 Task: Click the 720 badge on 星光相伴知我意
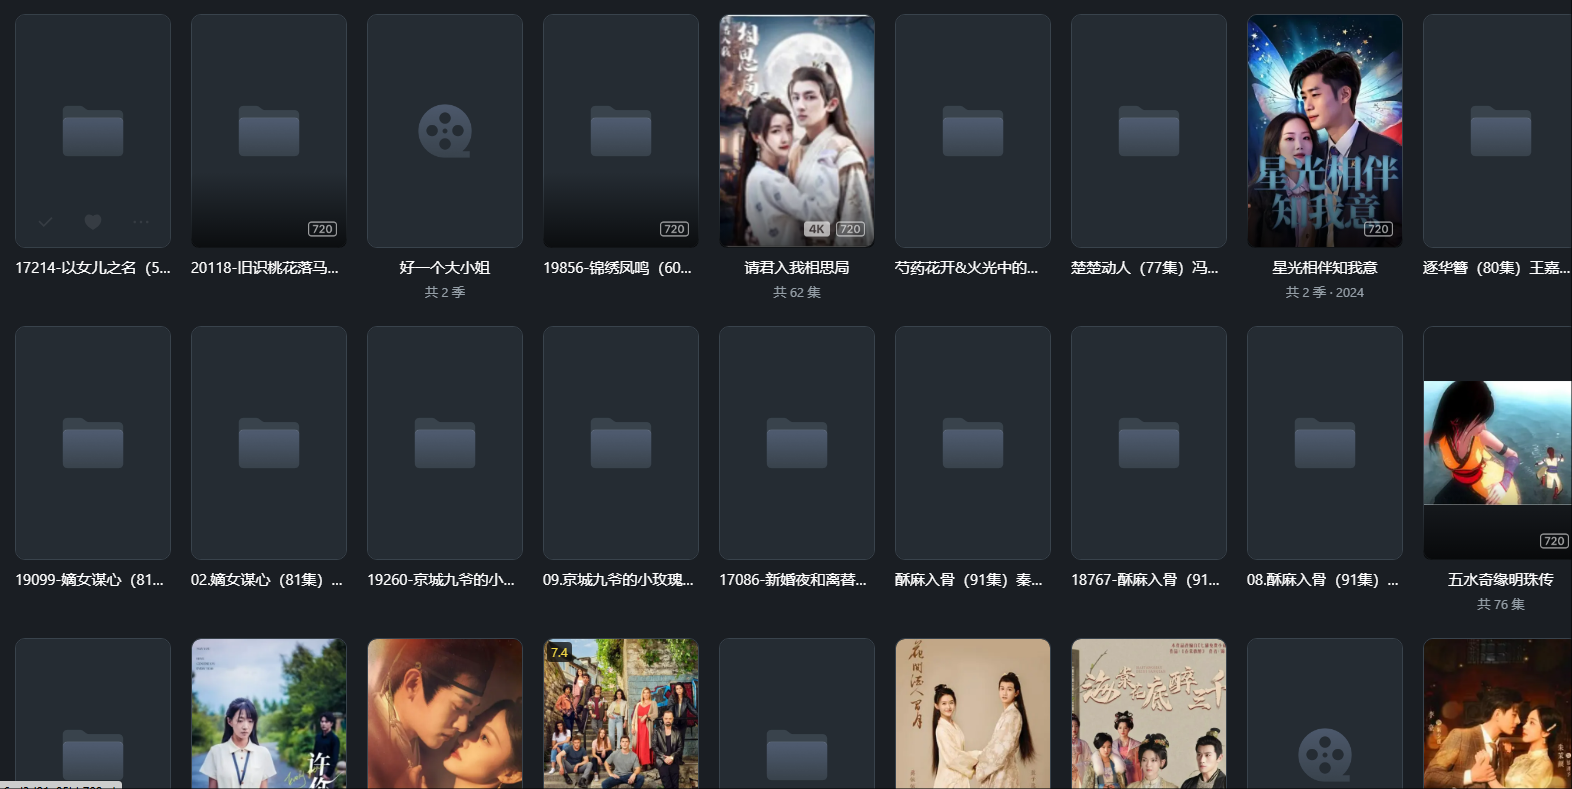point(1378,229)
